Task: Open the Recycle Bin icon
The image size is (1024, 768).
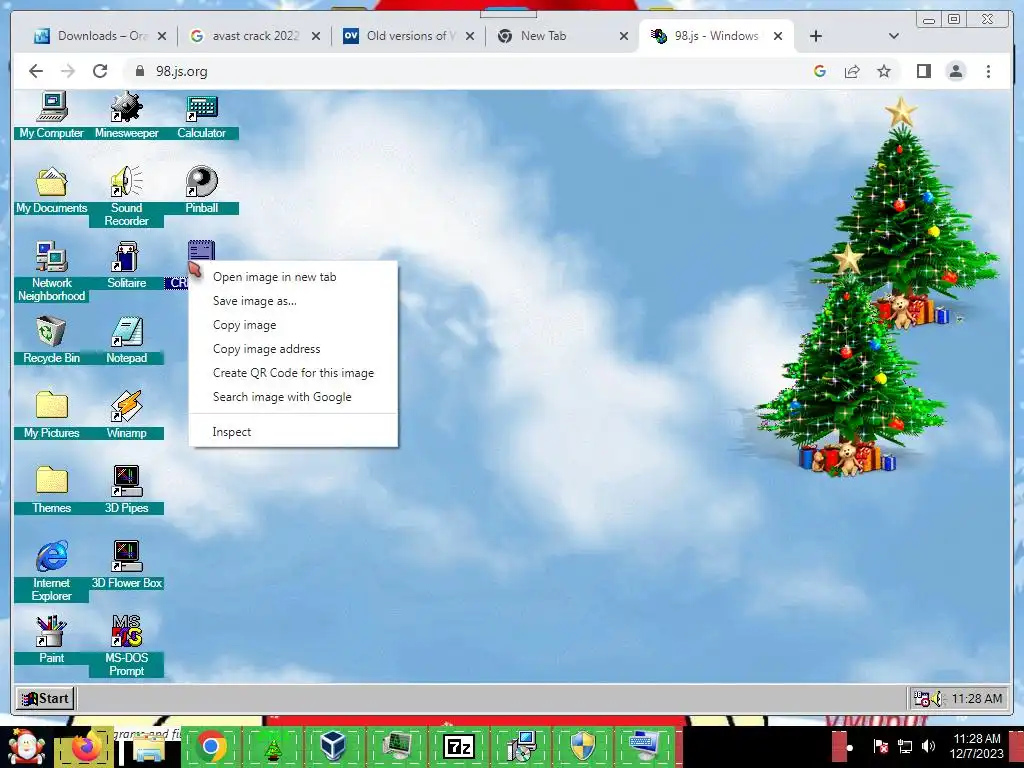Action: pos(52,340)
